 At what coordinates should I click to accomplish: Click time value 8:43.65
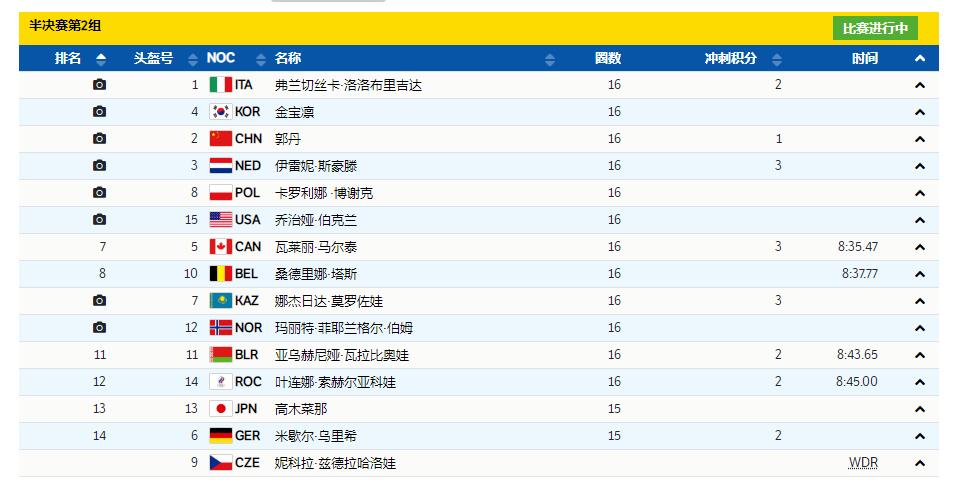[x=857, y=355]
